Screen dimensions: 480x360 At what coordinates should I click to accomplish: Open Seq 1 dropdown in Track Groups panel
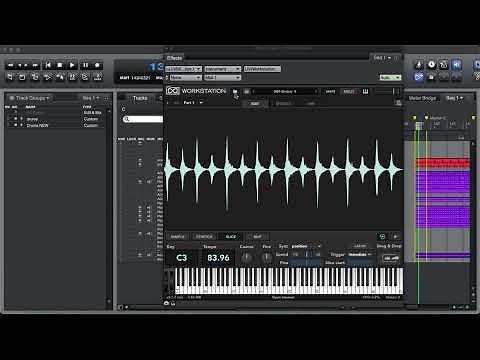[x=91, y=98]
